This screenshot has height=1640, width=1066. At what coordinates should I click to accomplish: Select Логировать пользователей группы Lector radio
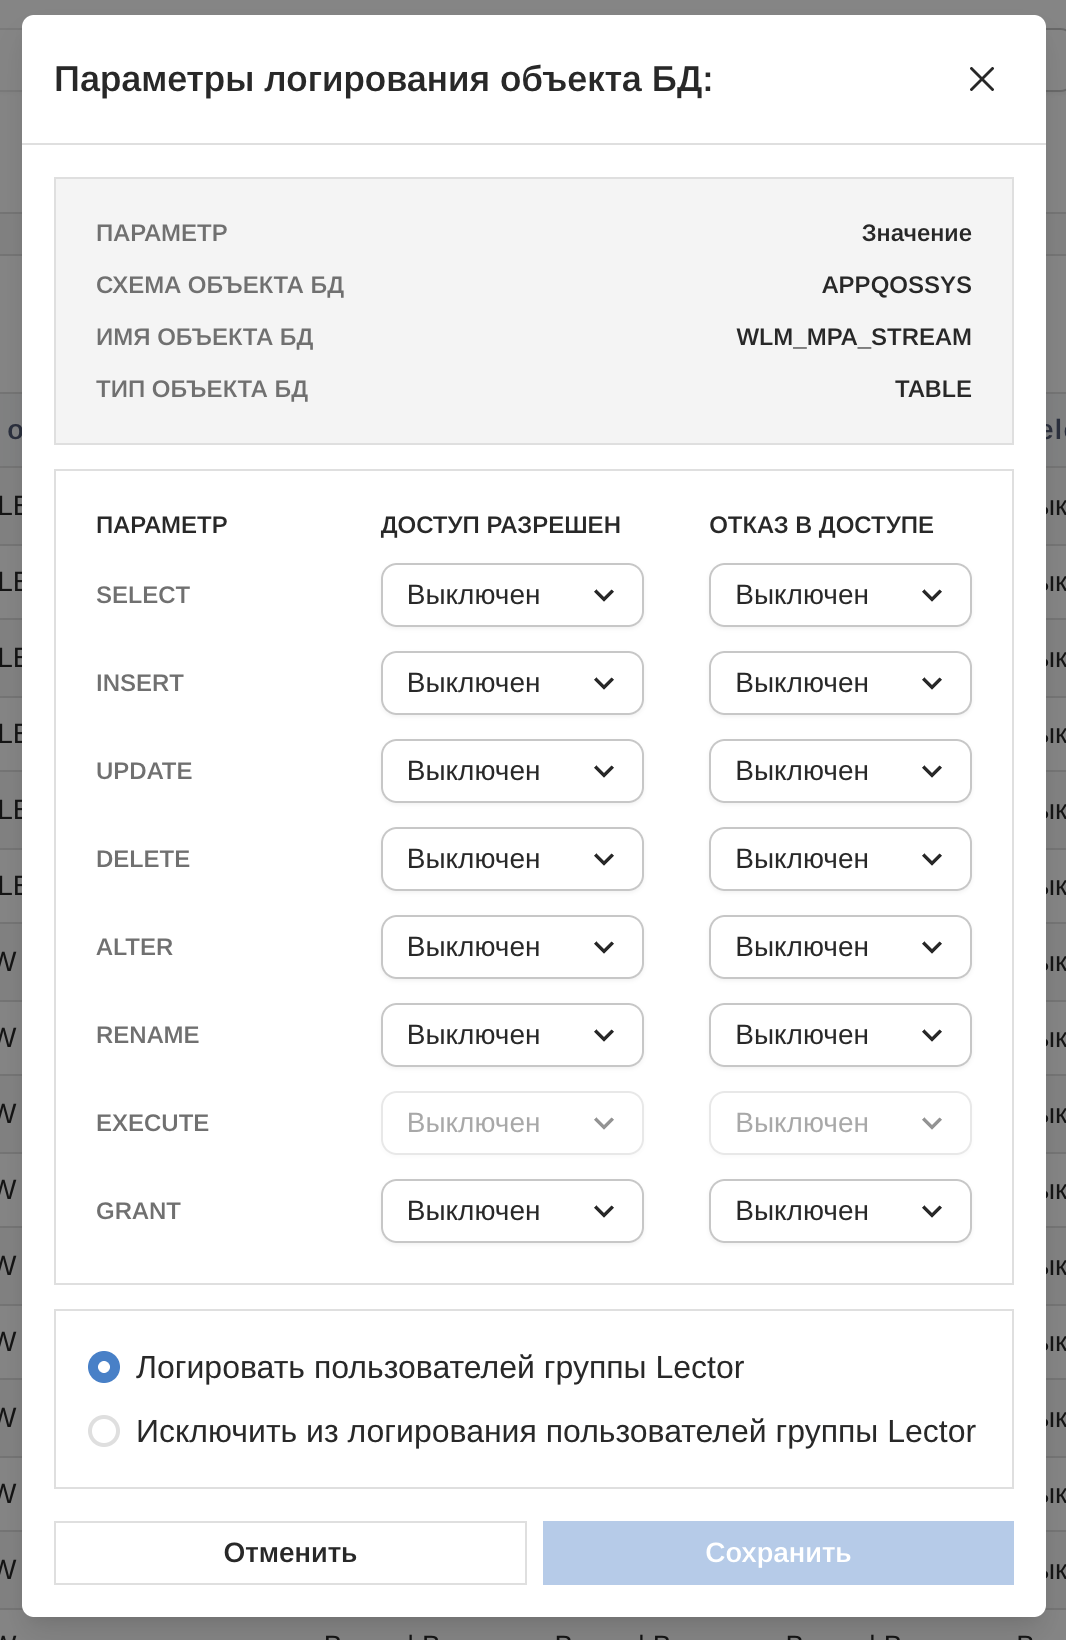coord(104,1367)
